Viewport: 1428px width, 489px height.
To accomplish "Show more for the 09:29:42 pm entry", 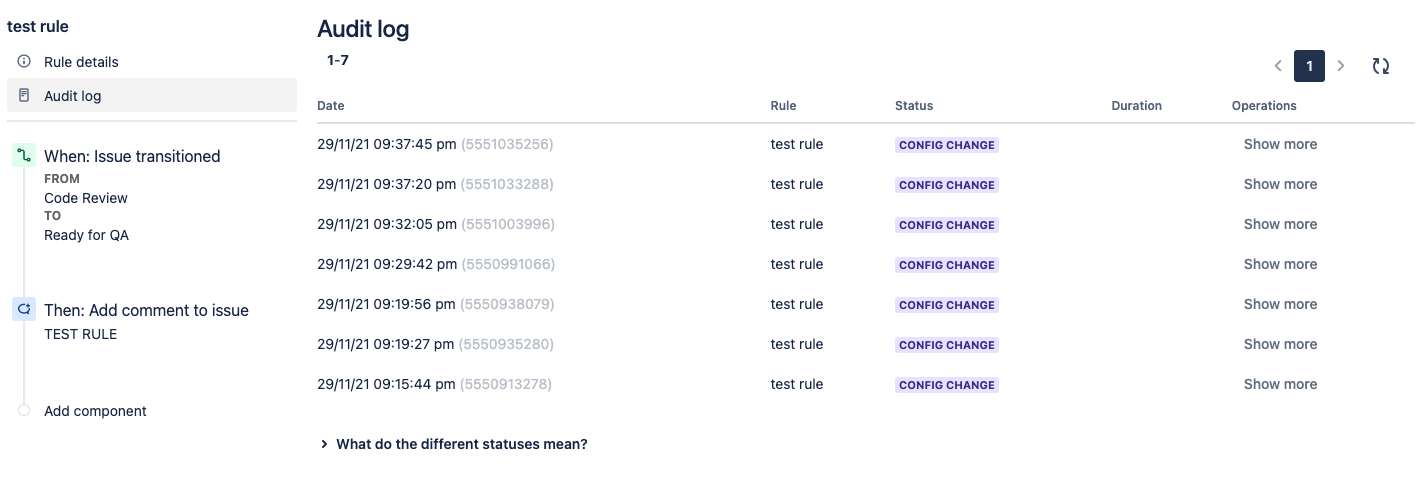I will click(1280, 264).
